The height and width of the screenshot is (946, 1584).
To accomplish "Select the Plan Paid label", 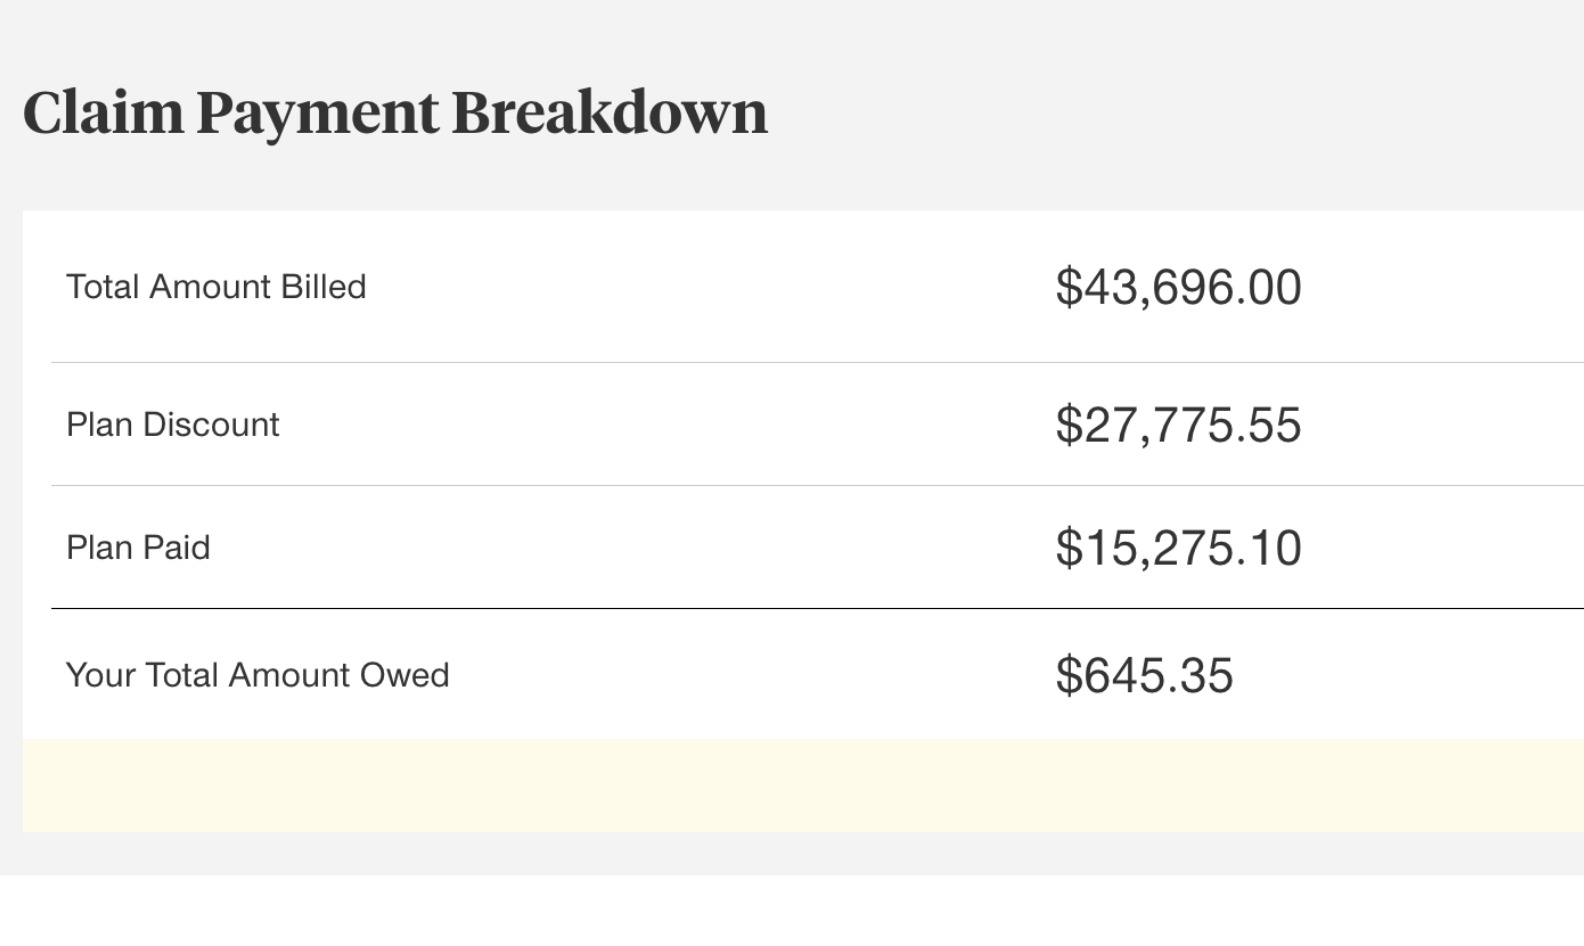I will (x=138, y=548).
